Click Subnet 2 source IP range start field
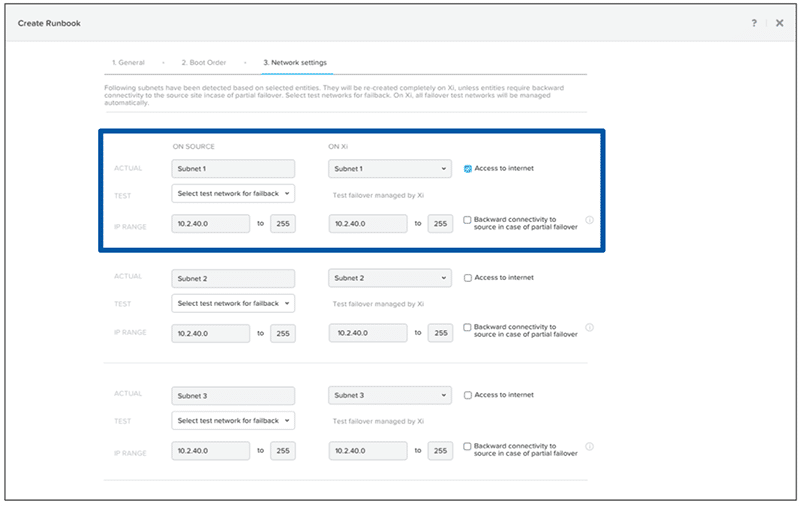The width and height of the screenshot is (800, 506). 210,332
